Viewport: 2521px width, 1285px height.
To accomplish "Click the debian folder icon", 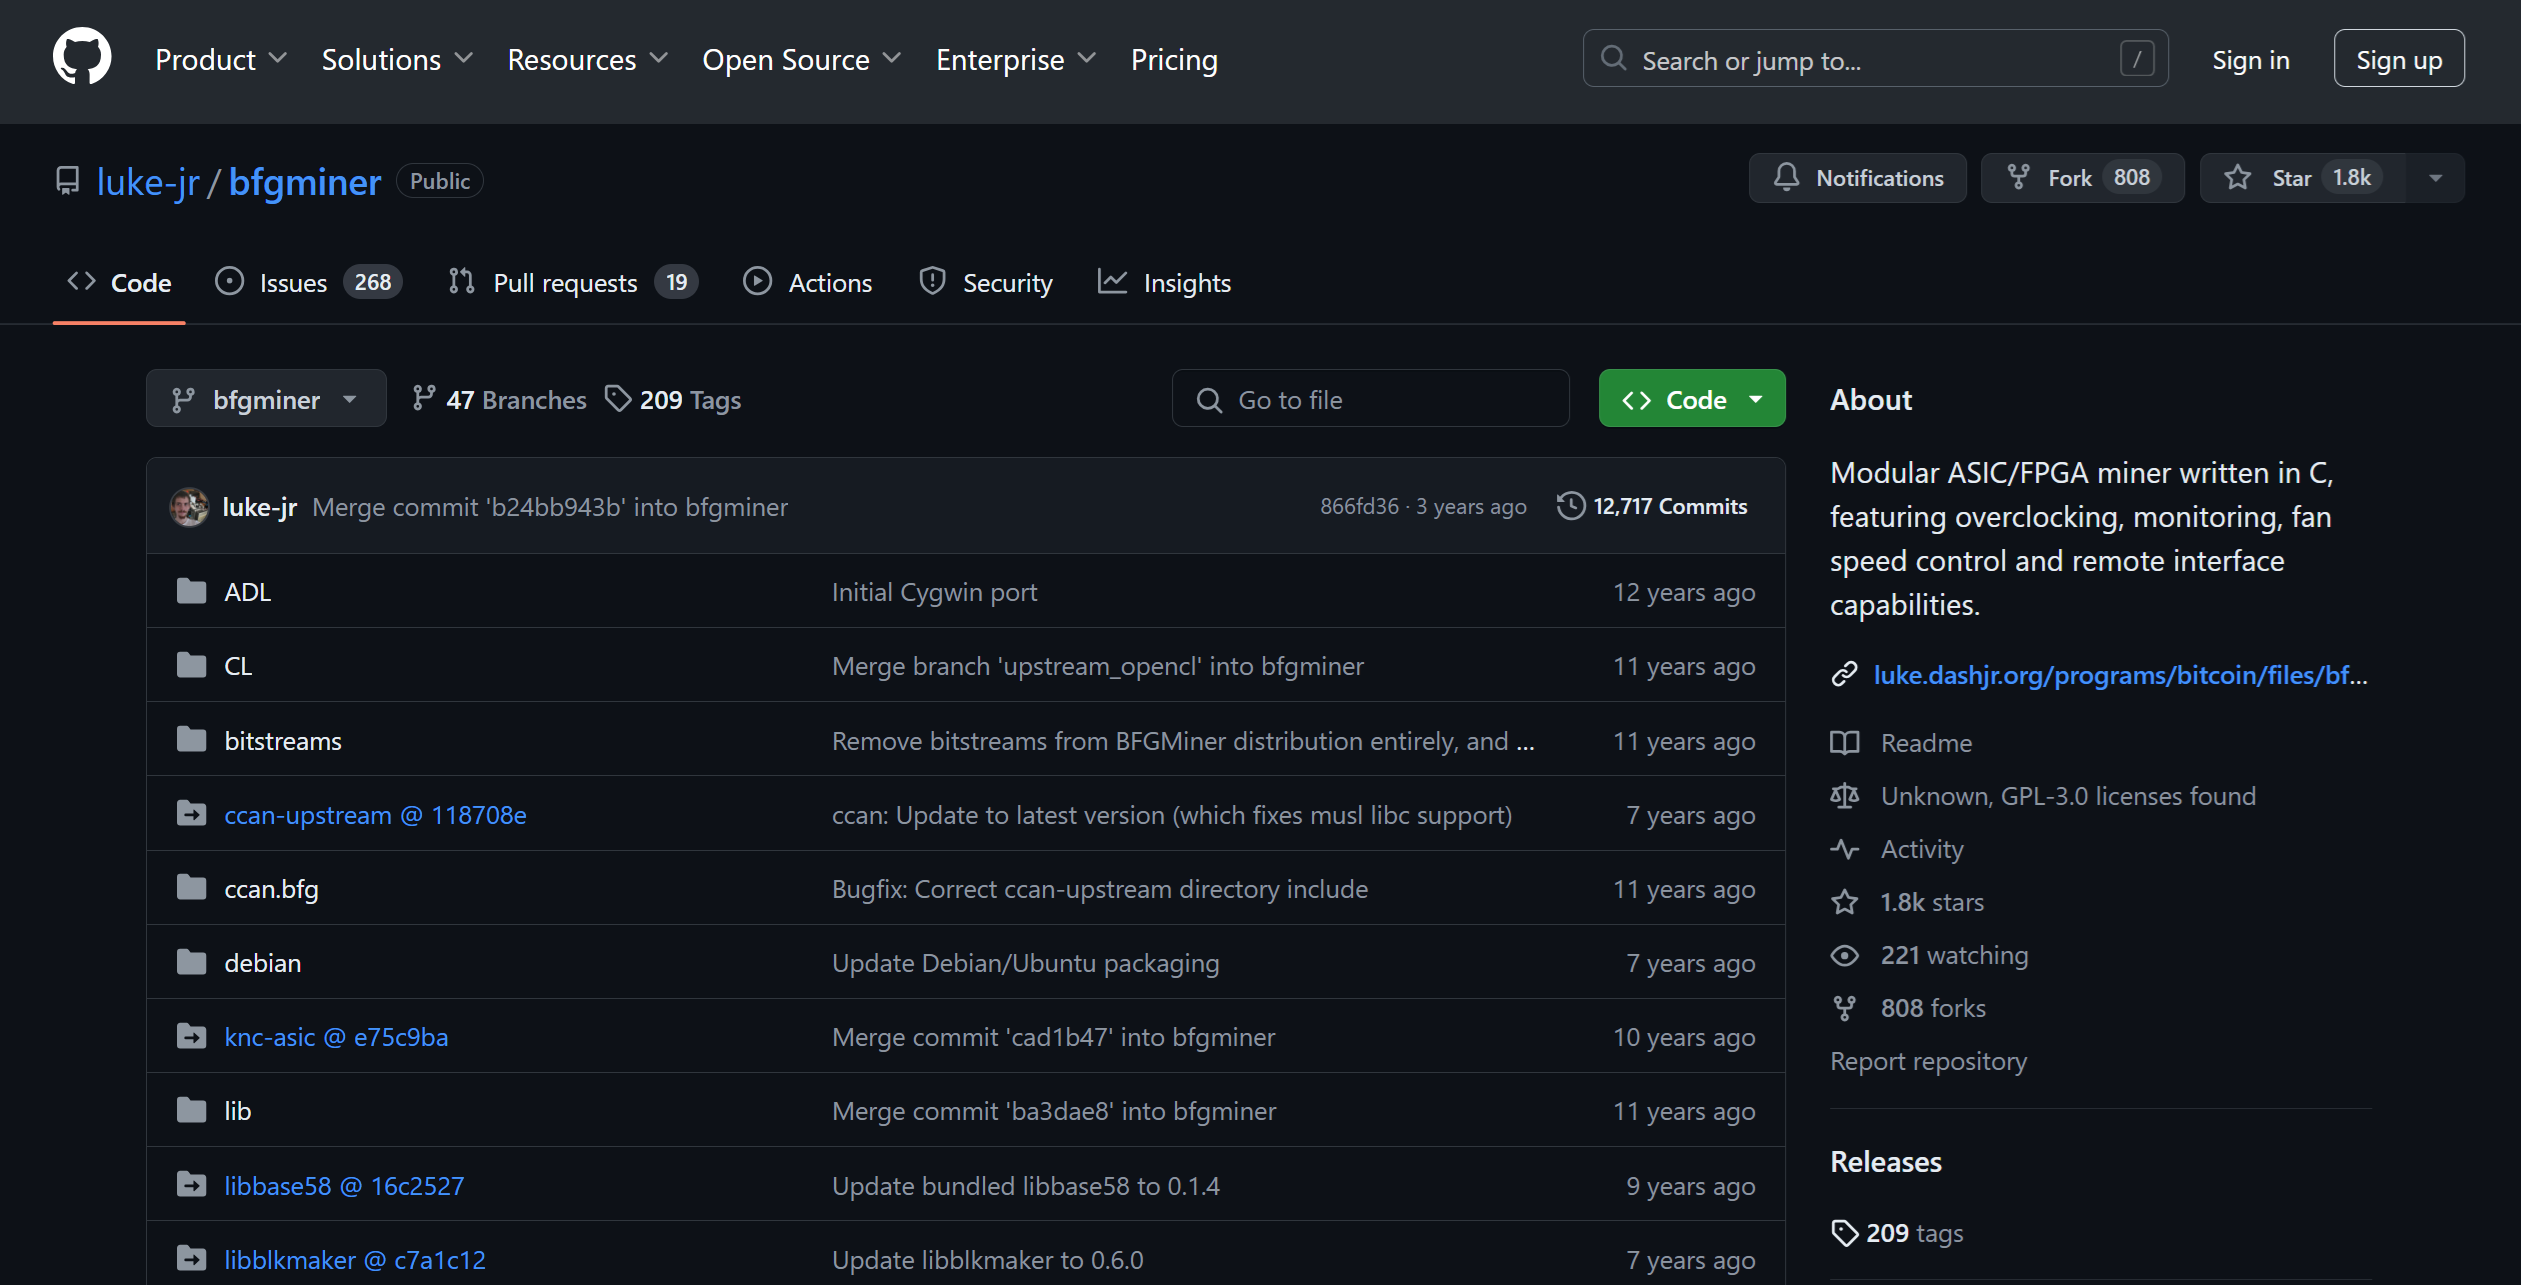I will [191, 962].
